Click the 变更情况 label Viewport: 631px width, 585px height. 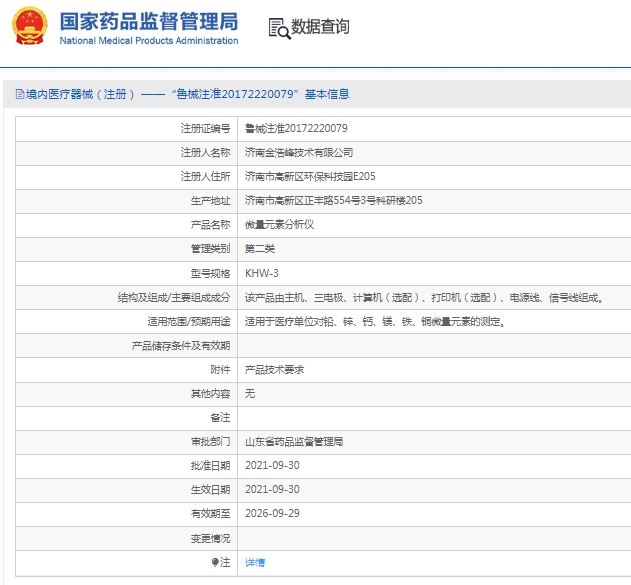[x=210, y=538]
